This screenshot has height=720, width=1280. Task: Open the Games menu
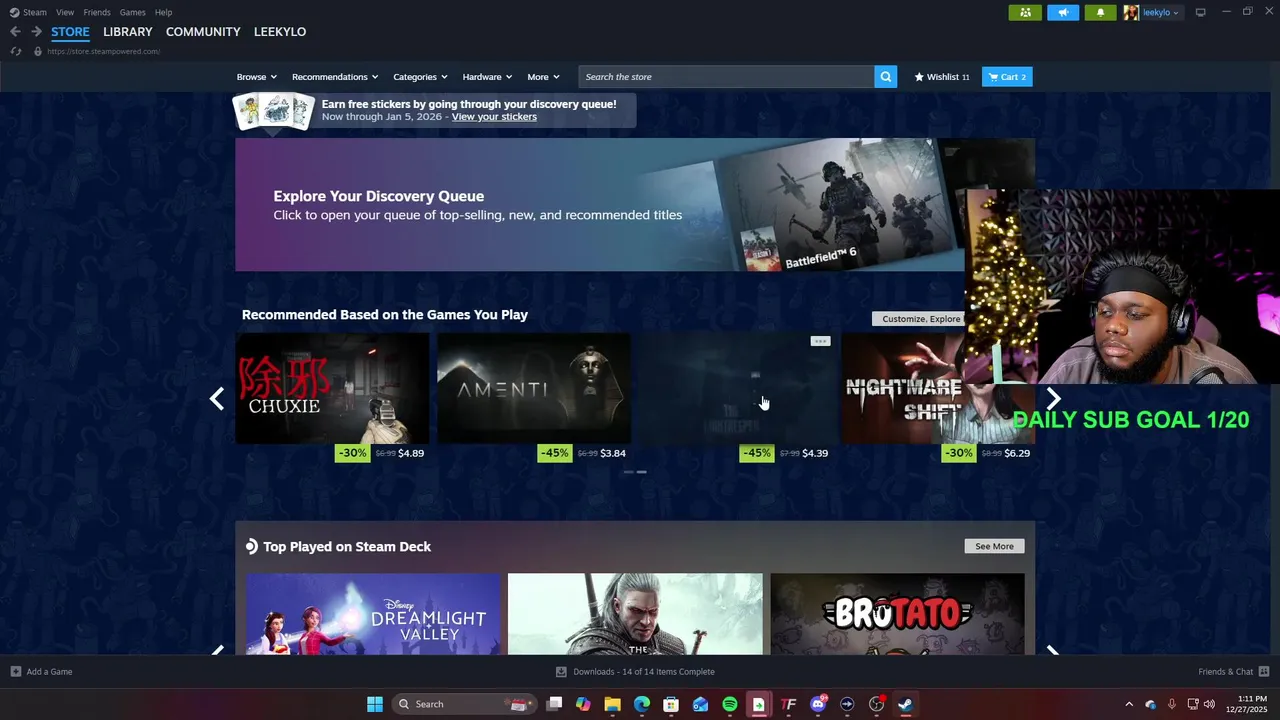[132, 12]
